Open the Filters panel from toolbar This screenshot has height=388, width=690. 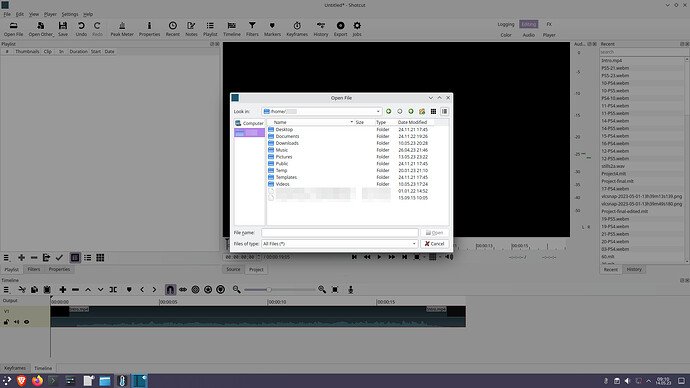tap(252, 29)
